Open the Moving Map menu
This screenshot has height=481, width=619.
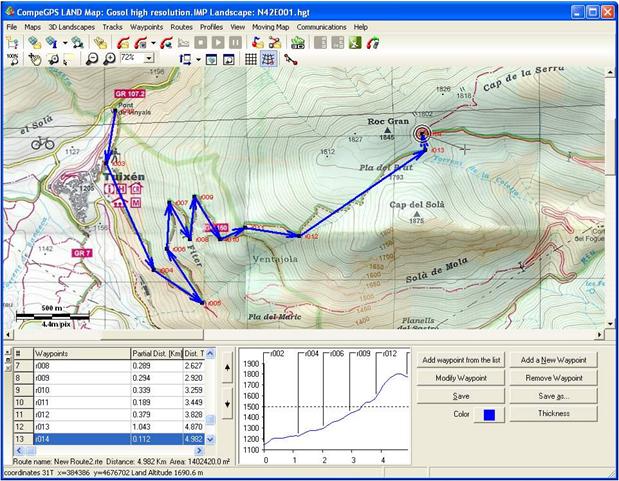270,27
